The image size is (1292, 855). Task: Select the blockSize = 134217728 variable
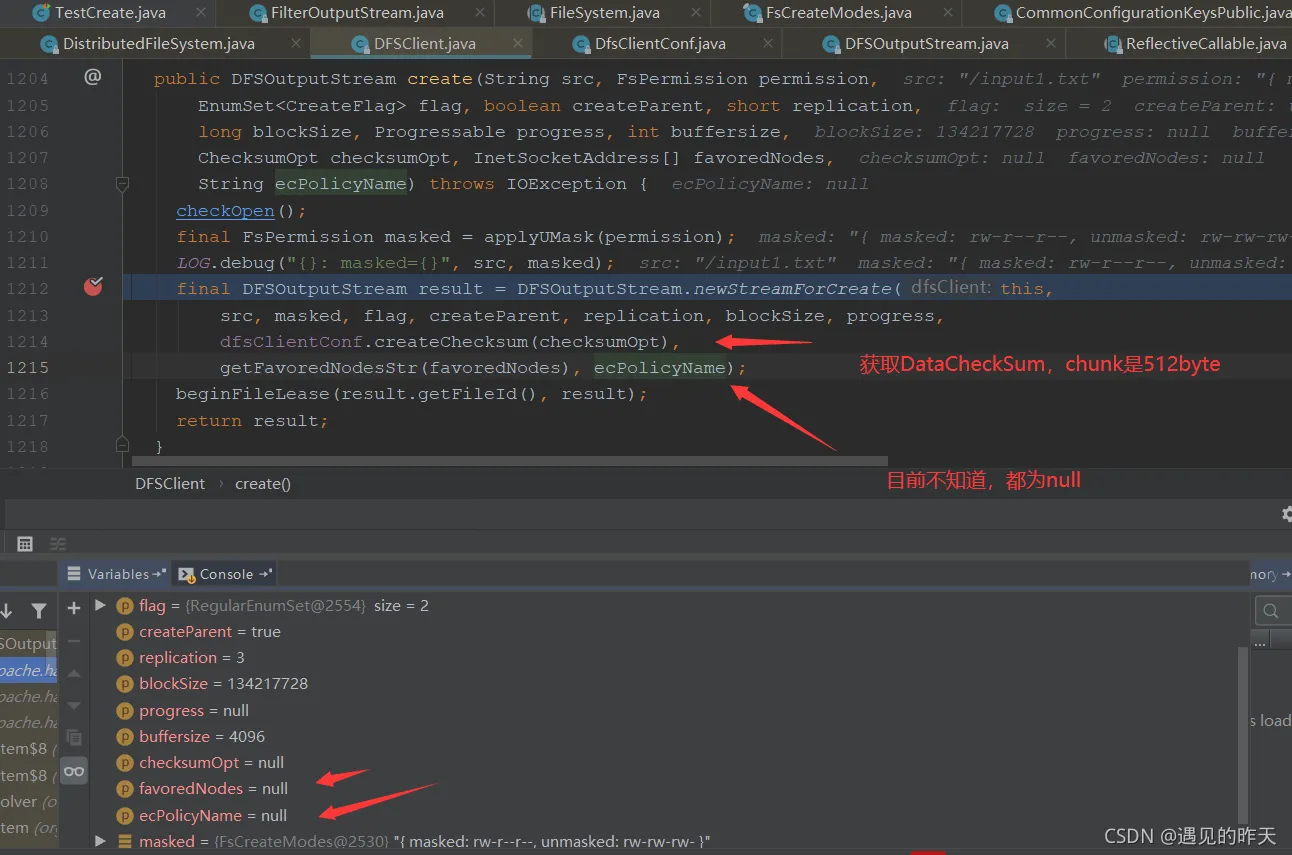point(212,684)
